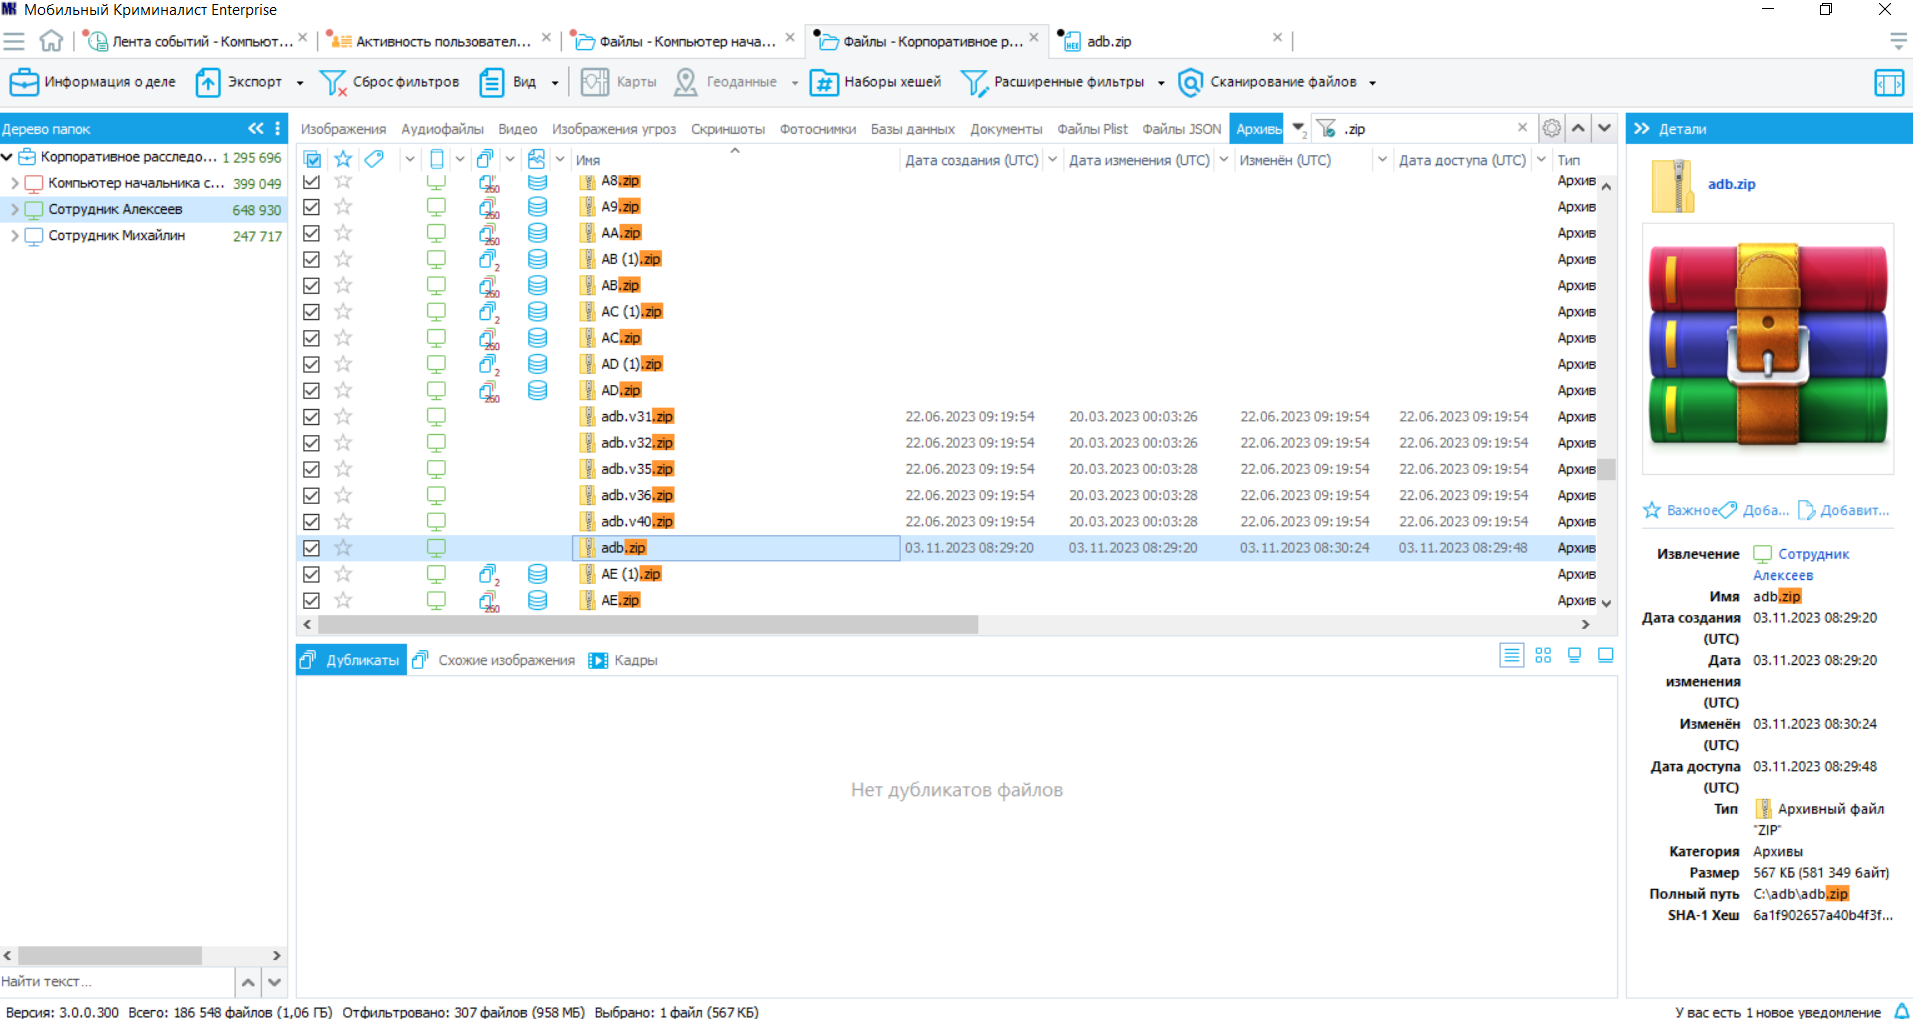Open the Home page icon

(51, 41)
